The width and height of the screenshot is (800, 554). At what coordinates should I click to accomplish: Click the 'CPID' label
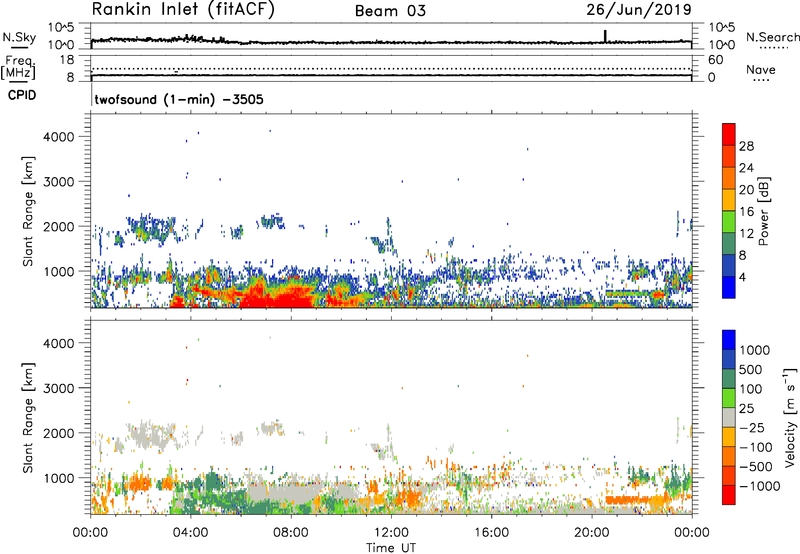pyautogui.click(x=22, y=95)
